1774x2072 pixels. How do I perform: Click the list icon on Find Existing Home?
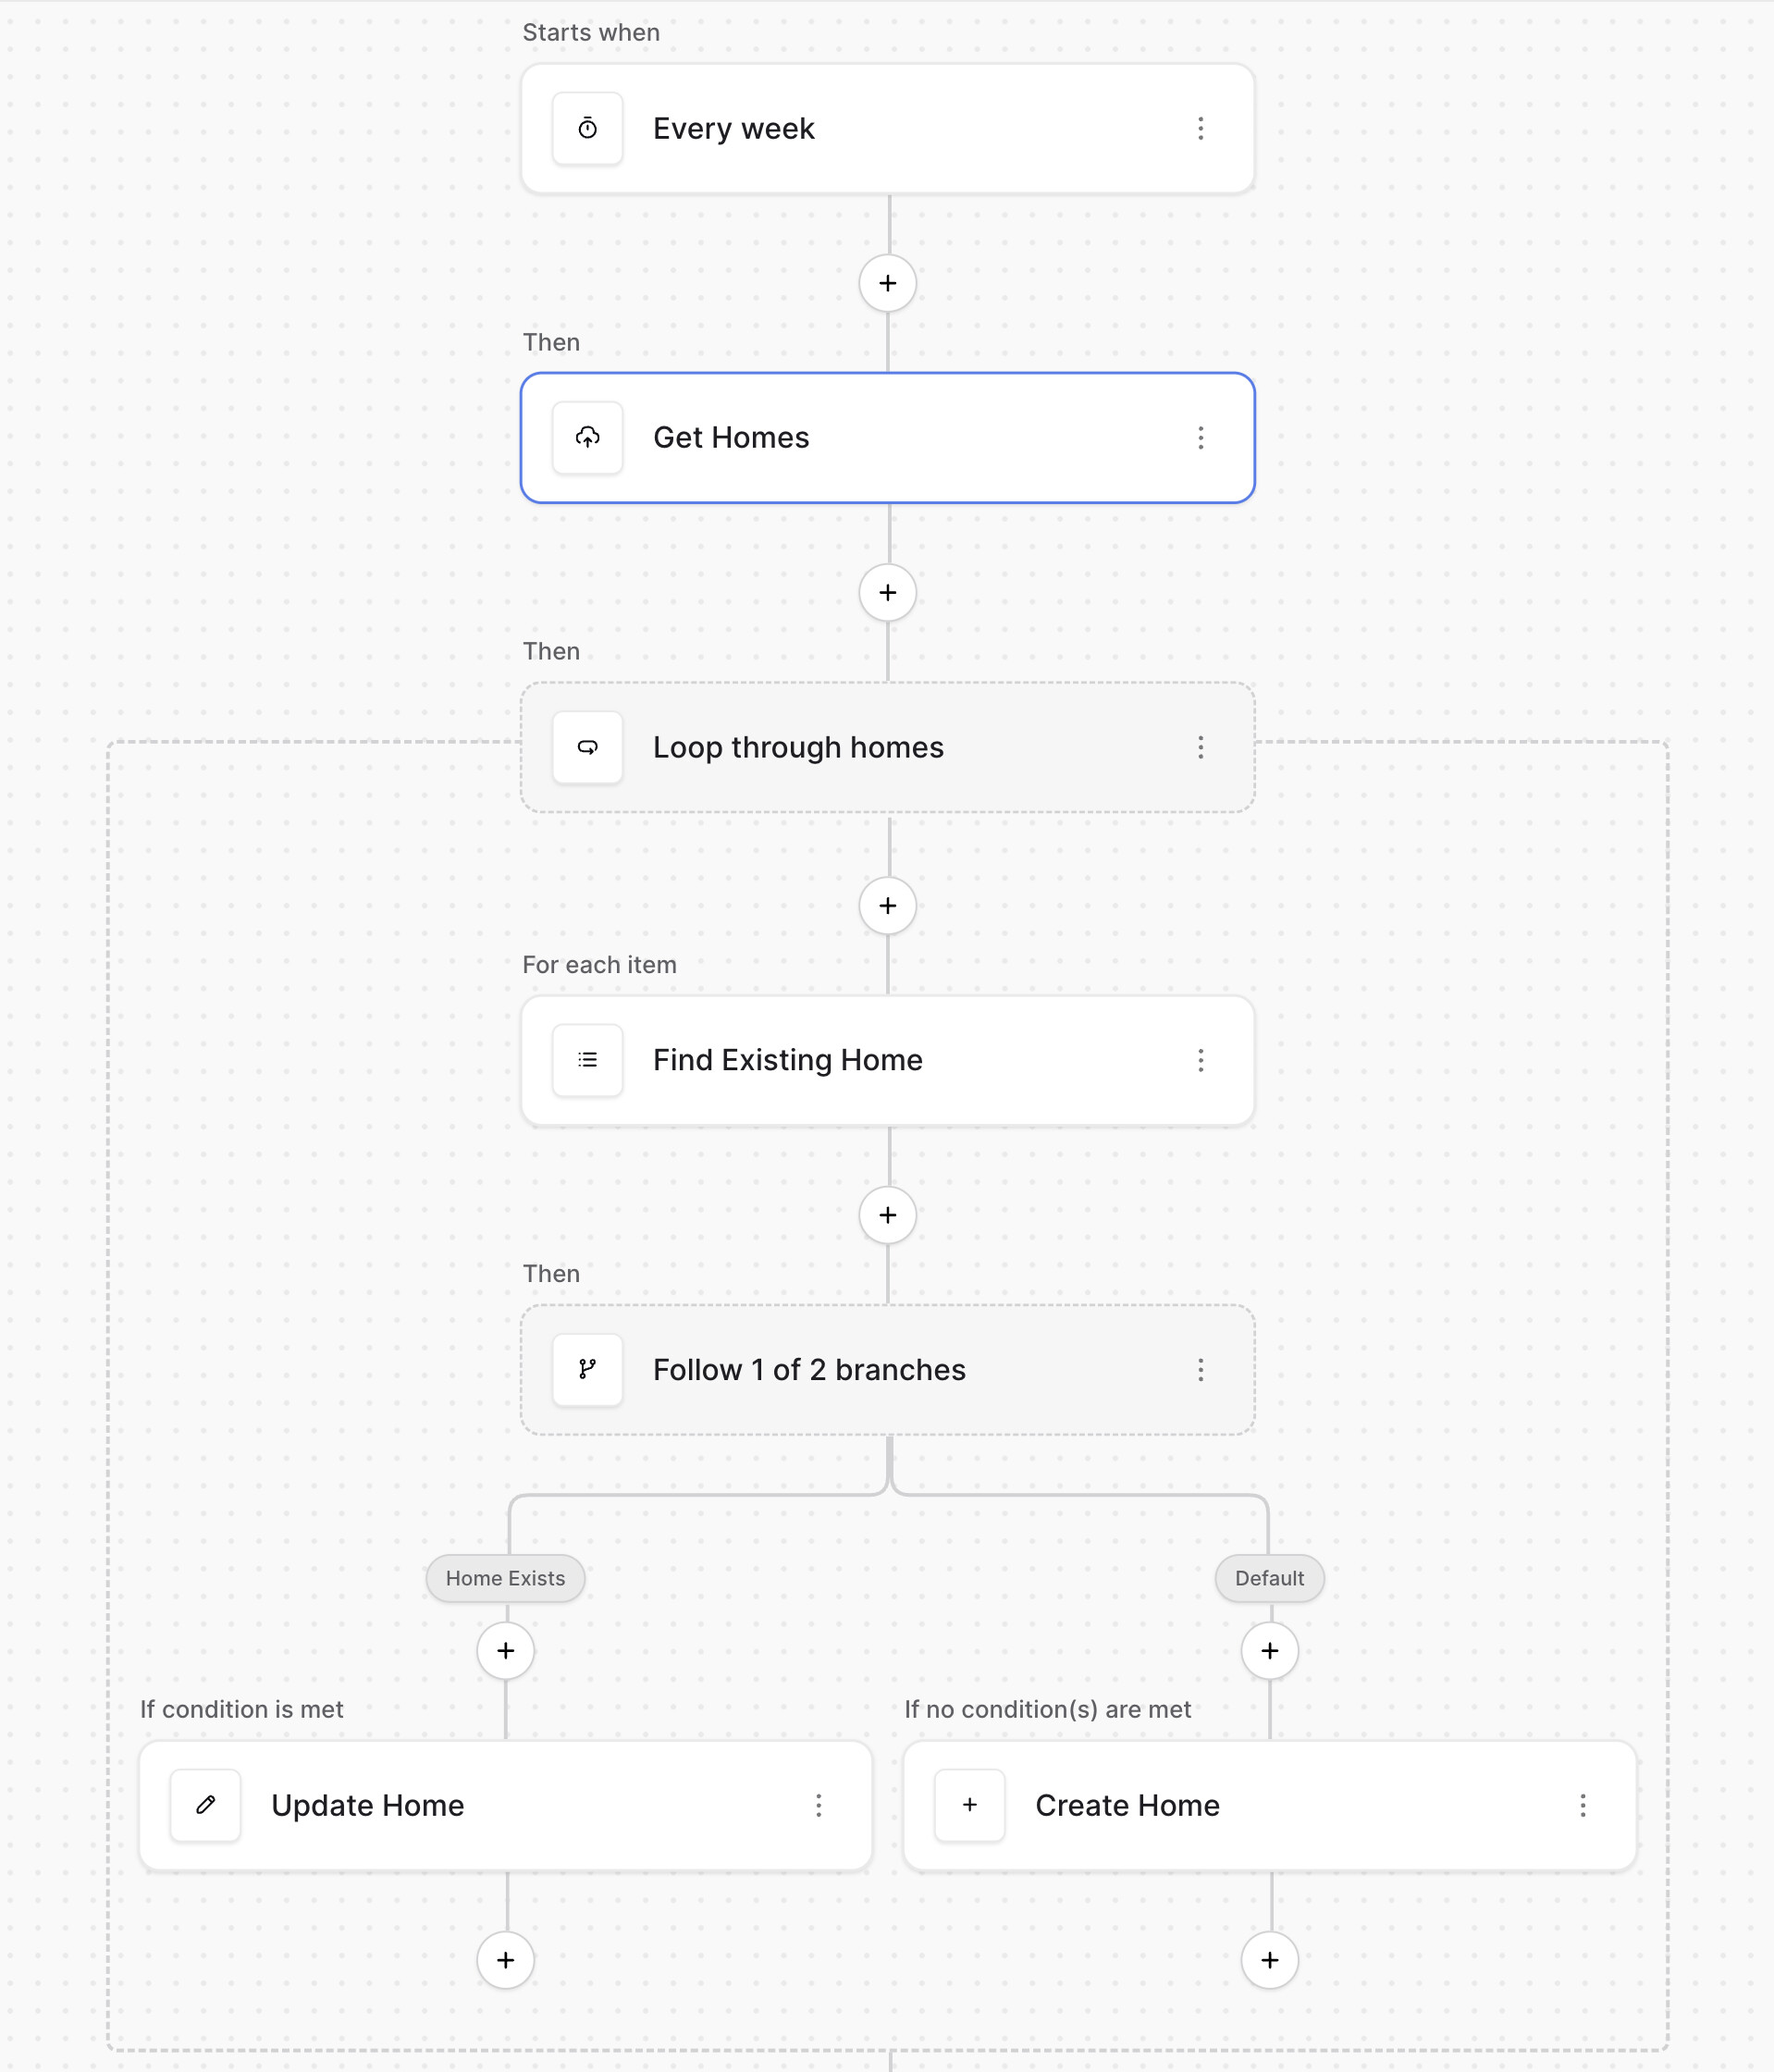tap(587, 1060)
